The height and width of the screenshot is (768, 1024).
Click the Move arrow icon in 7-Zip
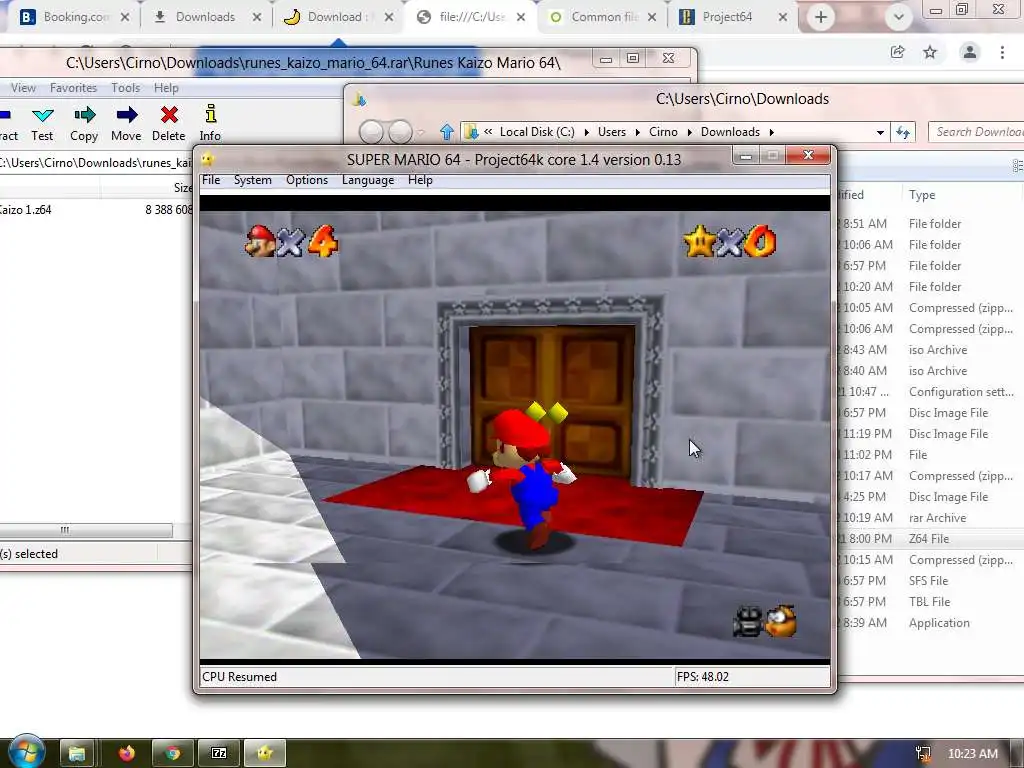pyautogui.click(x=127, y=115)
